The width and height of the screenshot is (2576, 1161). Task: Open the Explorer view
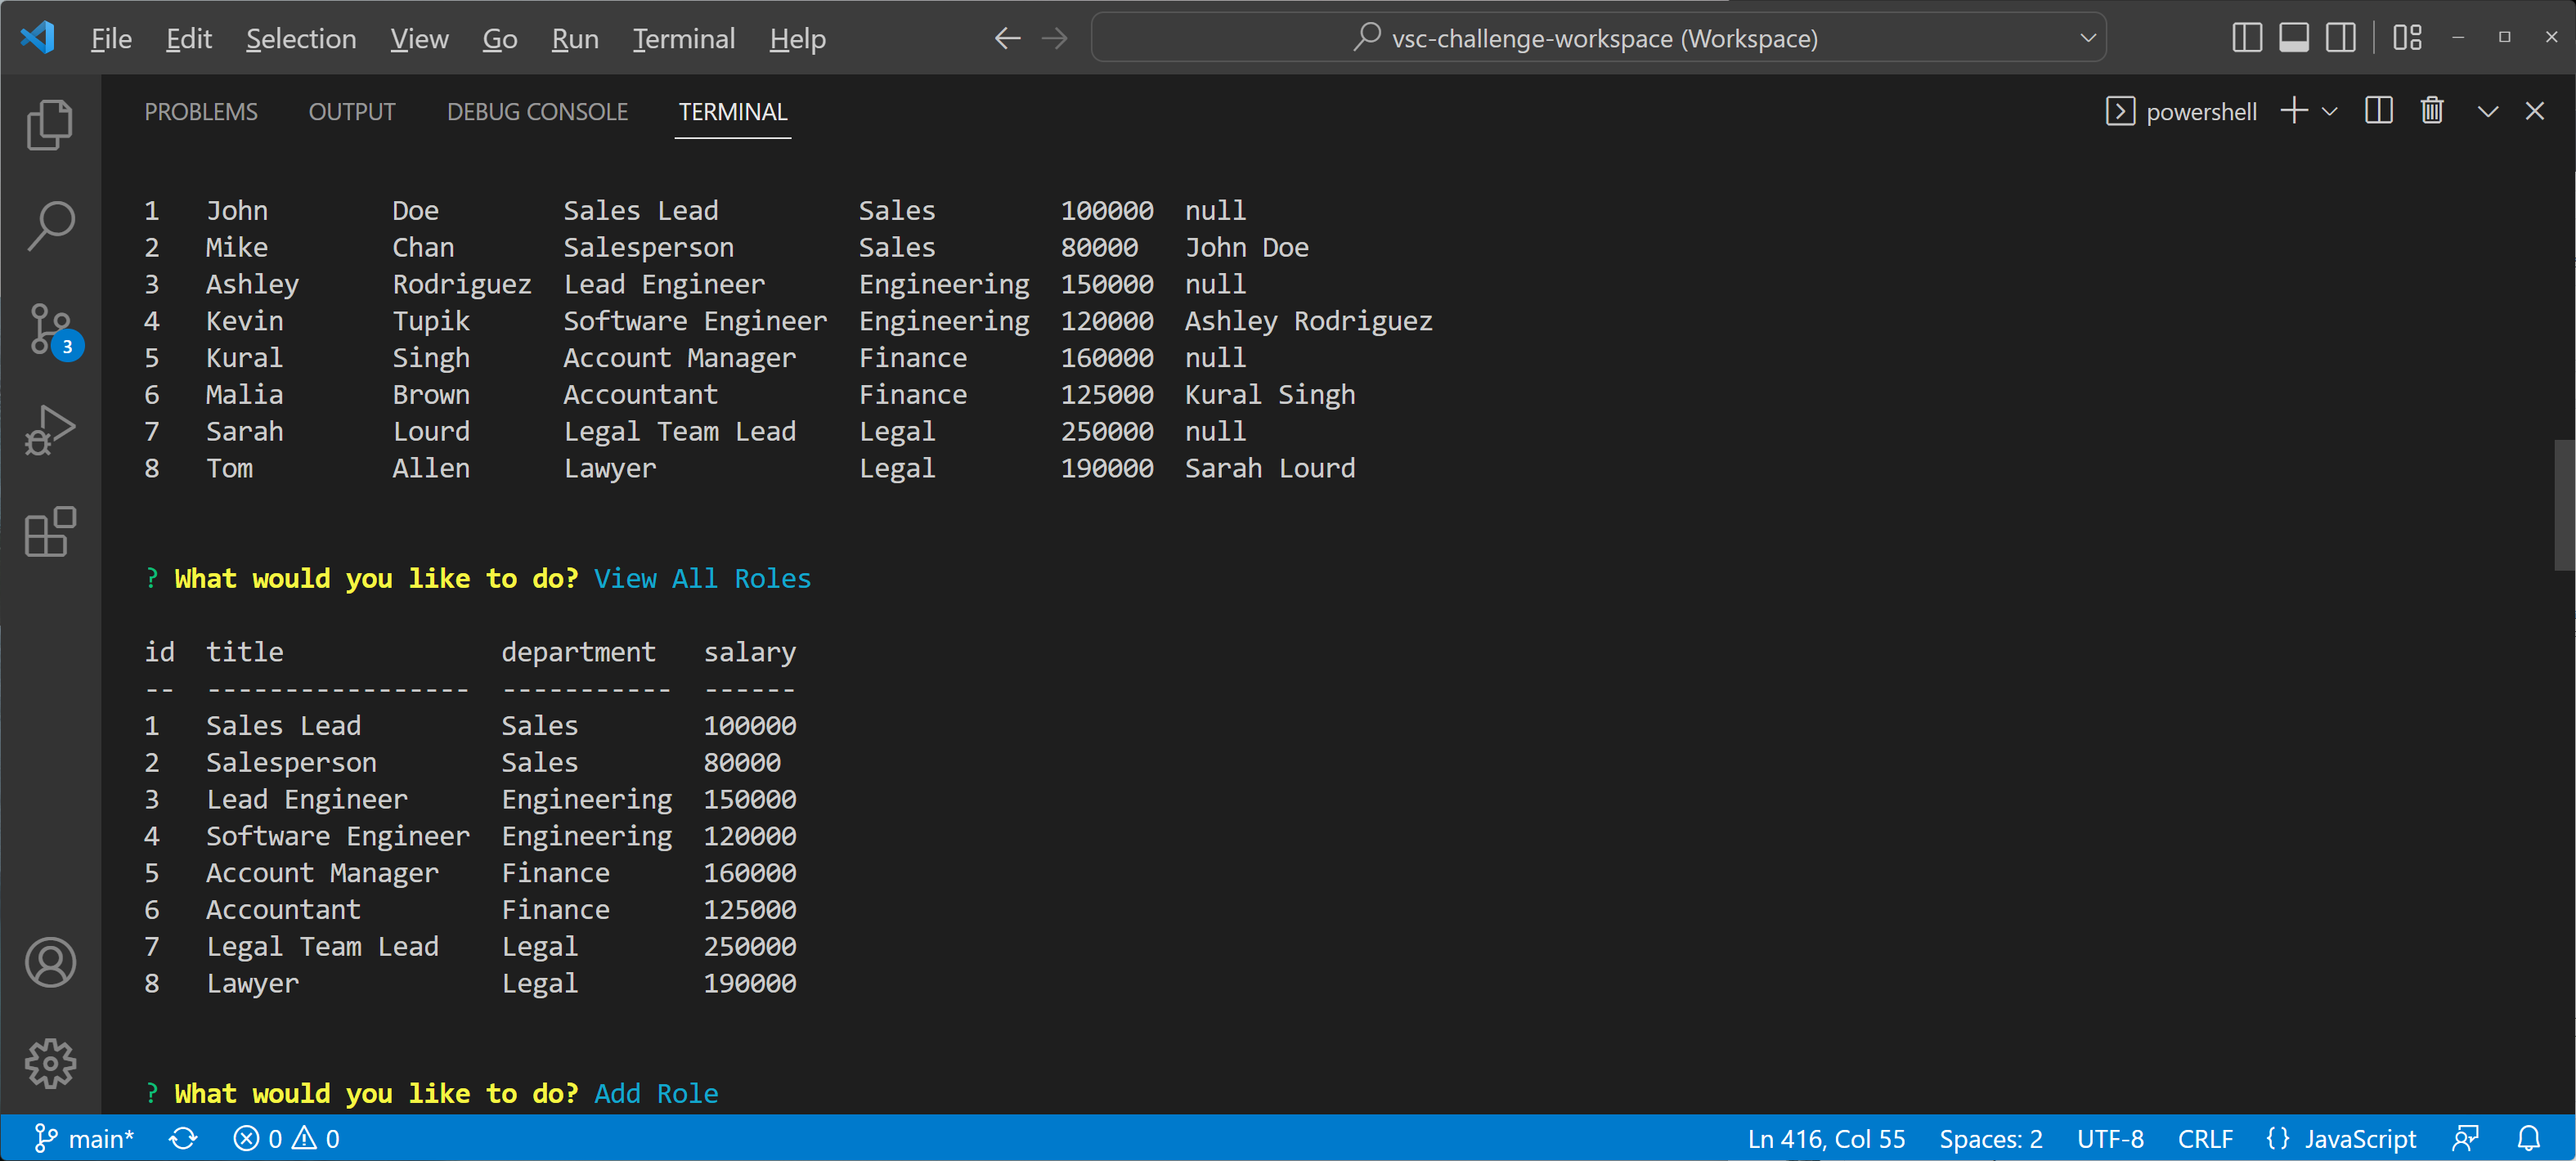[x=50, y=124]
